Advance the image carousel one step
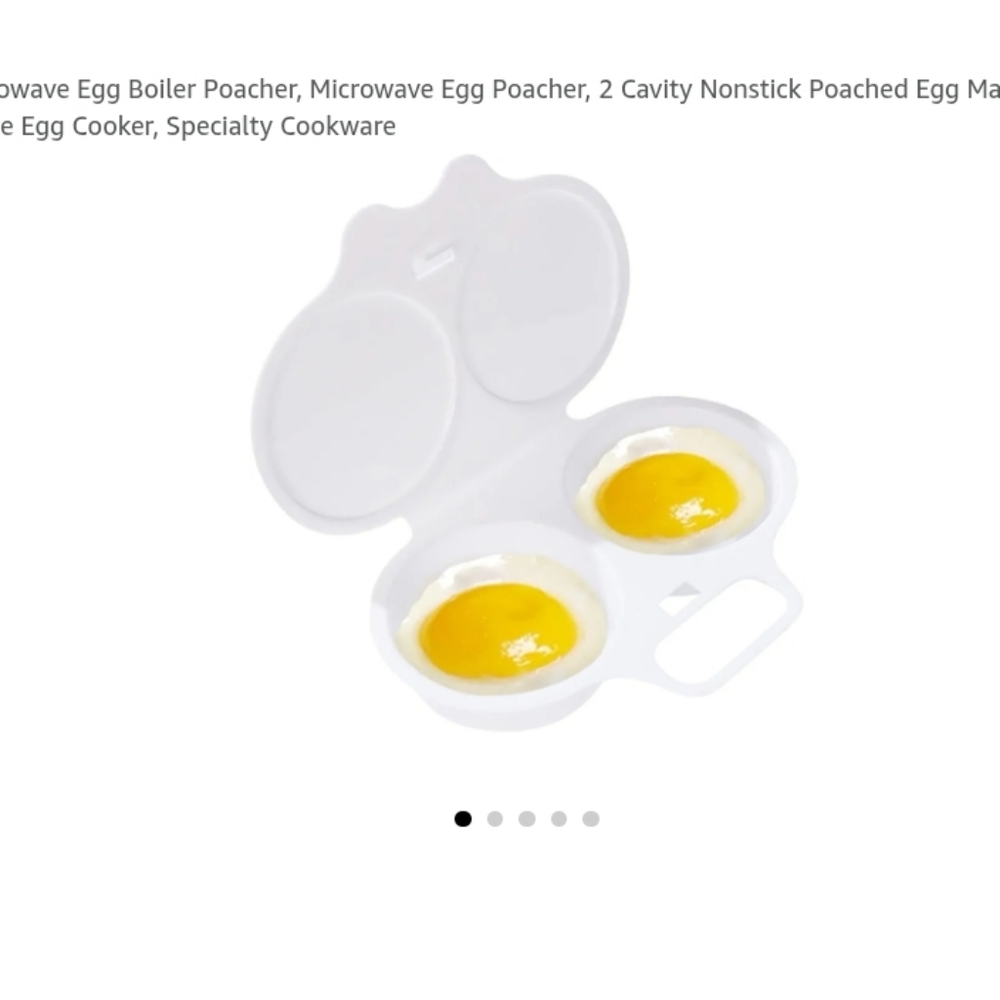Image resolution: width=1000 pixels, height=1000 pixels. 494,817
